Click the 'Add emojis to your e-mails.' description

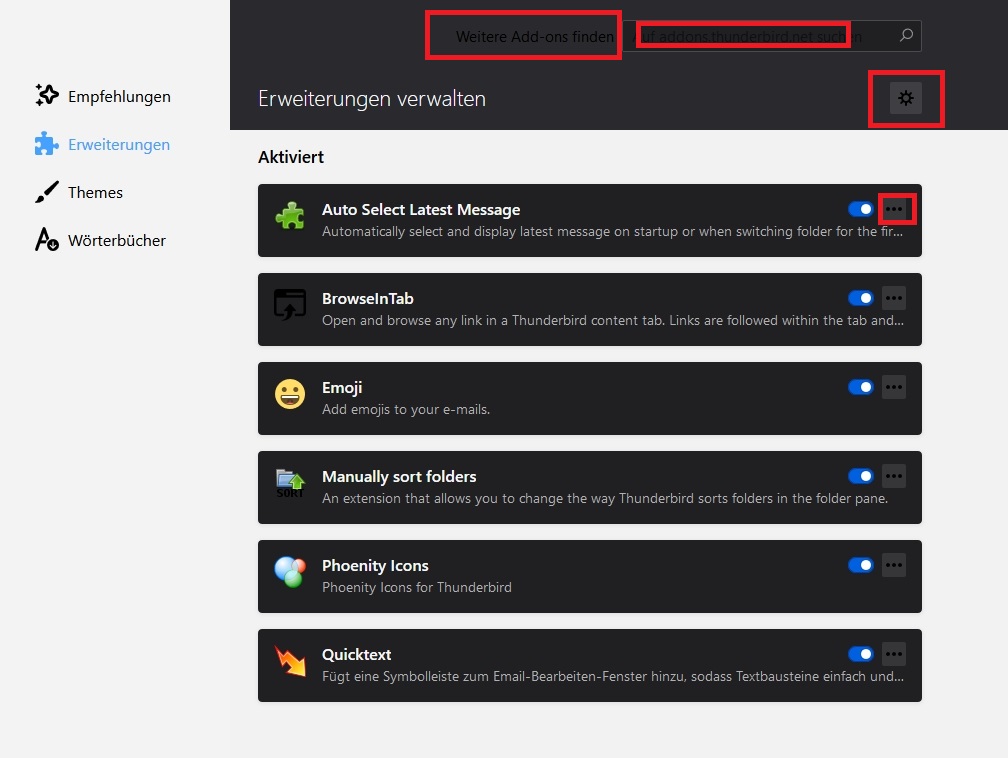click(406, 410)
